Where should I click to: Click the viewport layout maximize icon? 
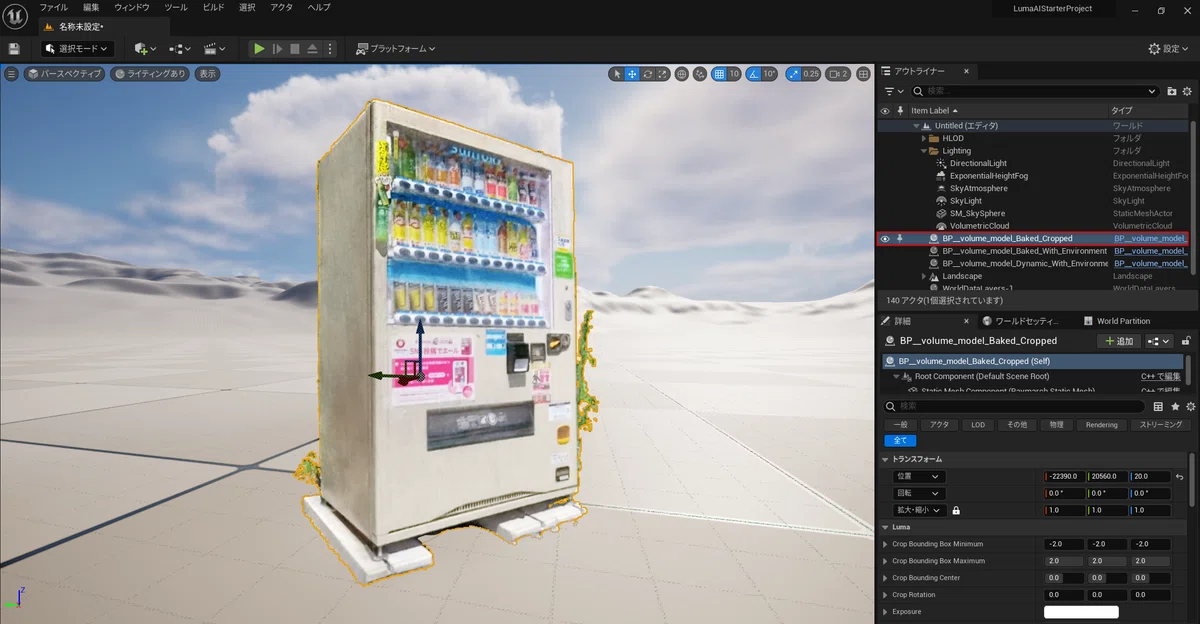(x=863, y=74)
